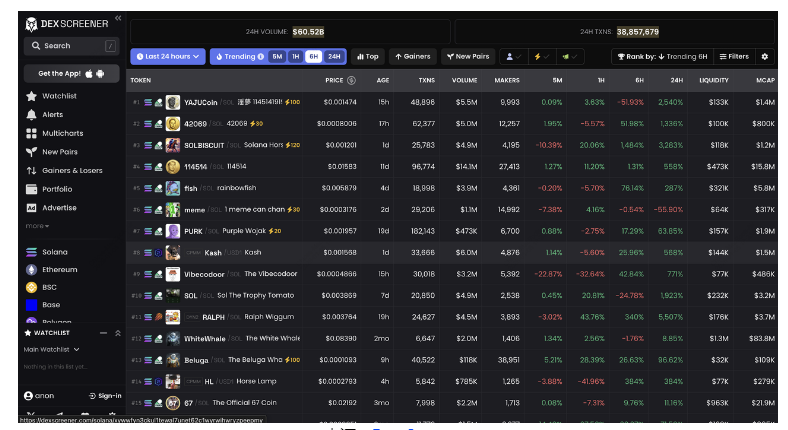
Task: Sort by TXNS column header
Action: point(427,80)
